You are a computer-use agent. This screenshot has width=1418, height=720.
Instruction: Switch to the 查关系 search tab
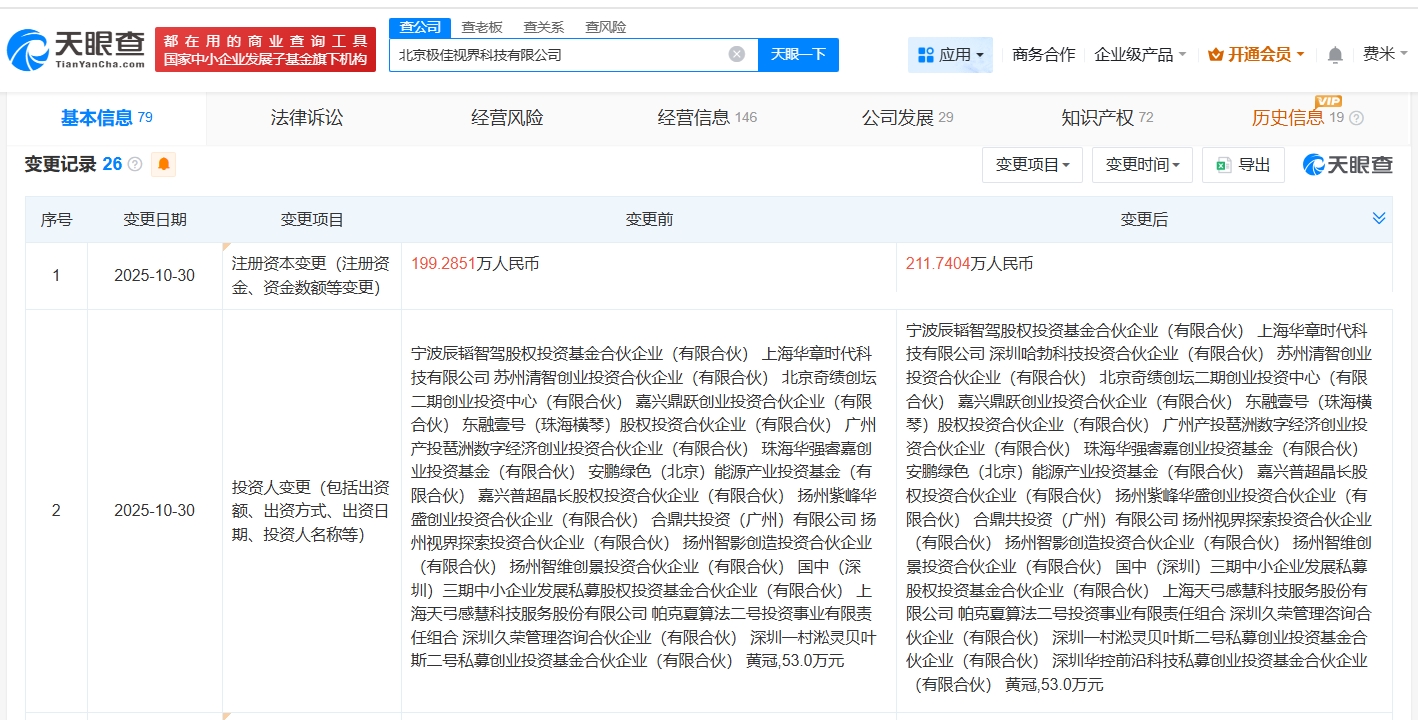(x=544, y=27)
